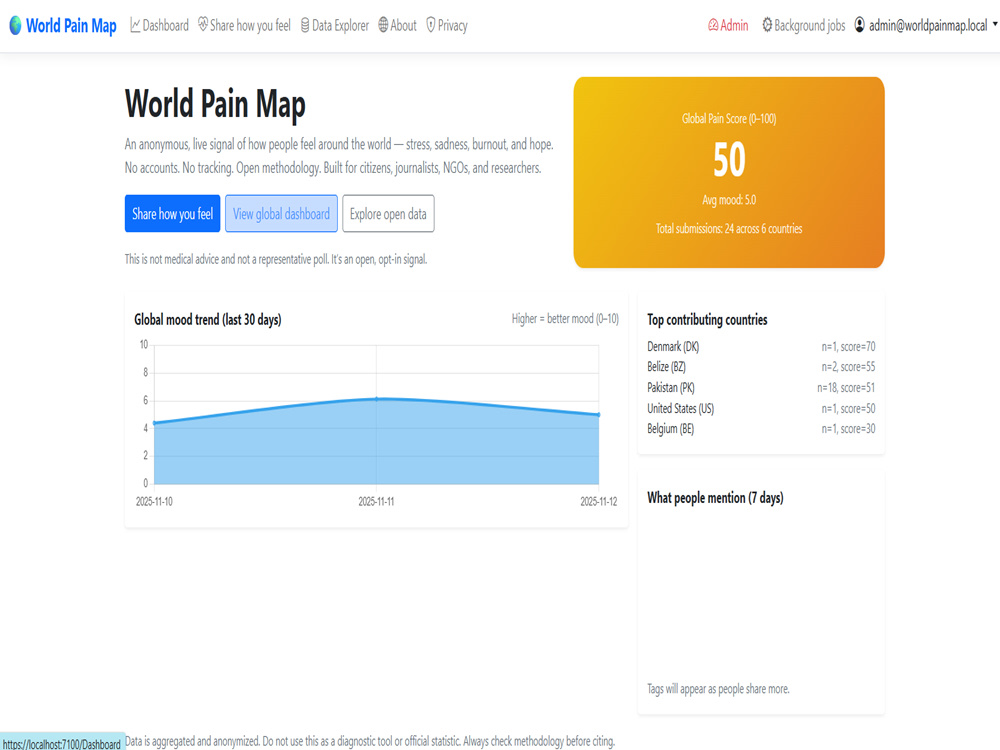This screenshot has height=750, width=1000.
Task: Select the Denmark (DK) country row
Action: 761,346
